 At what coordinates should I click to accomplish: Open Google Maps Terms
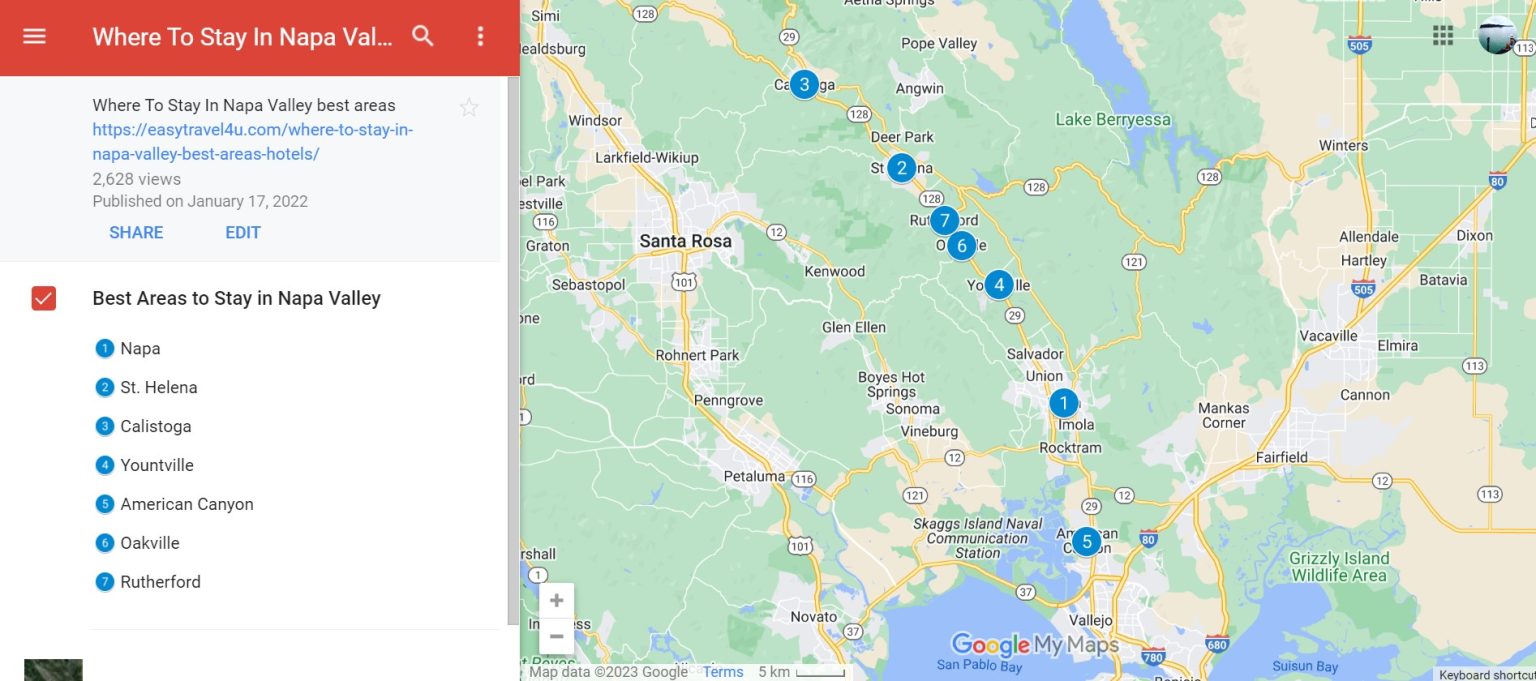click(x=722, y=671)
